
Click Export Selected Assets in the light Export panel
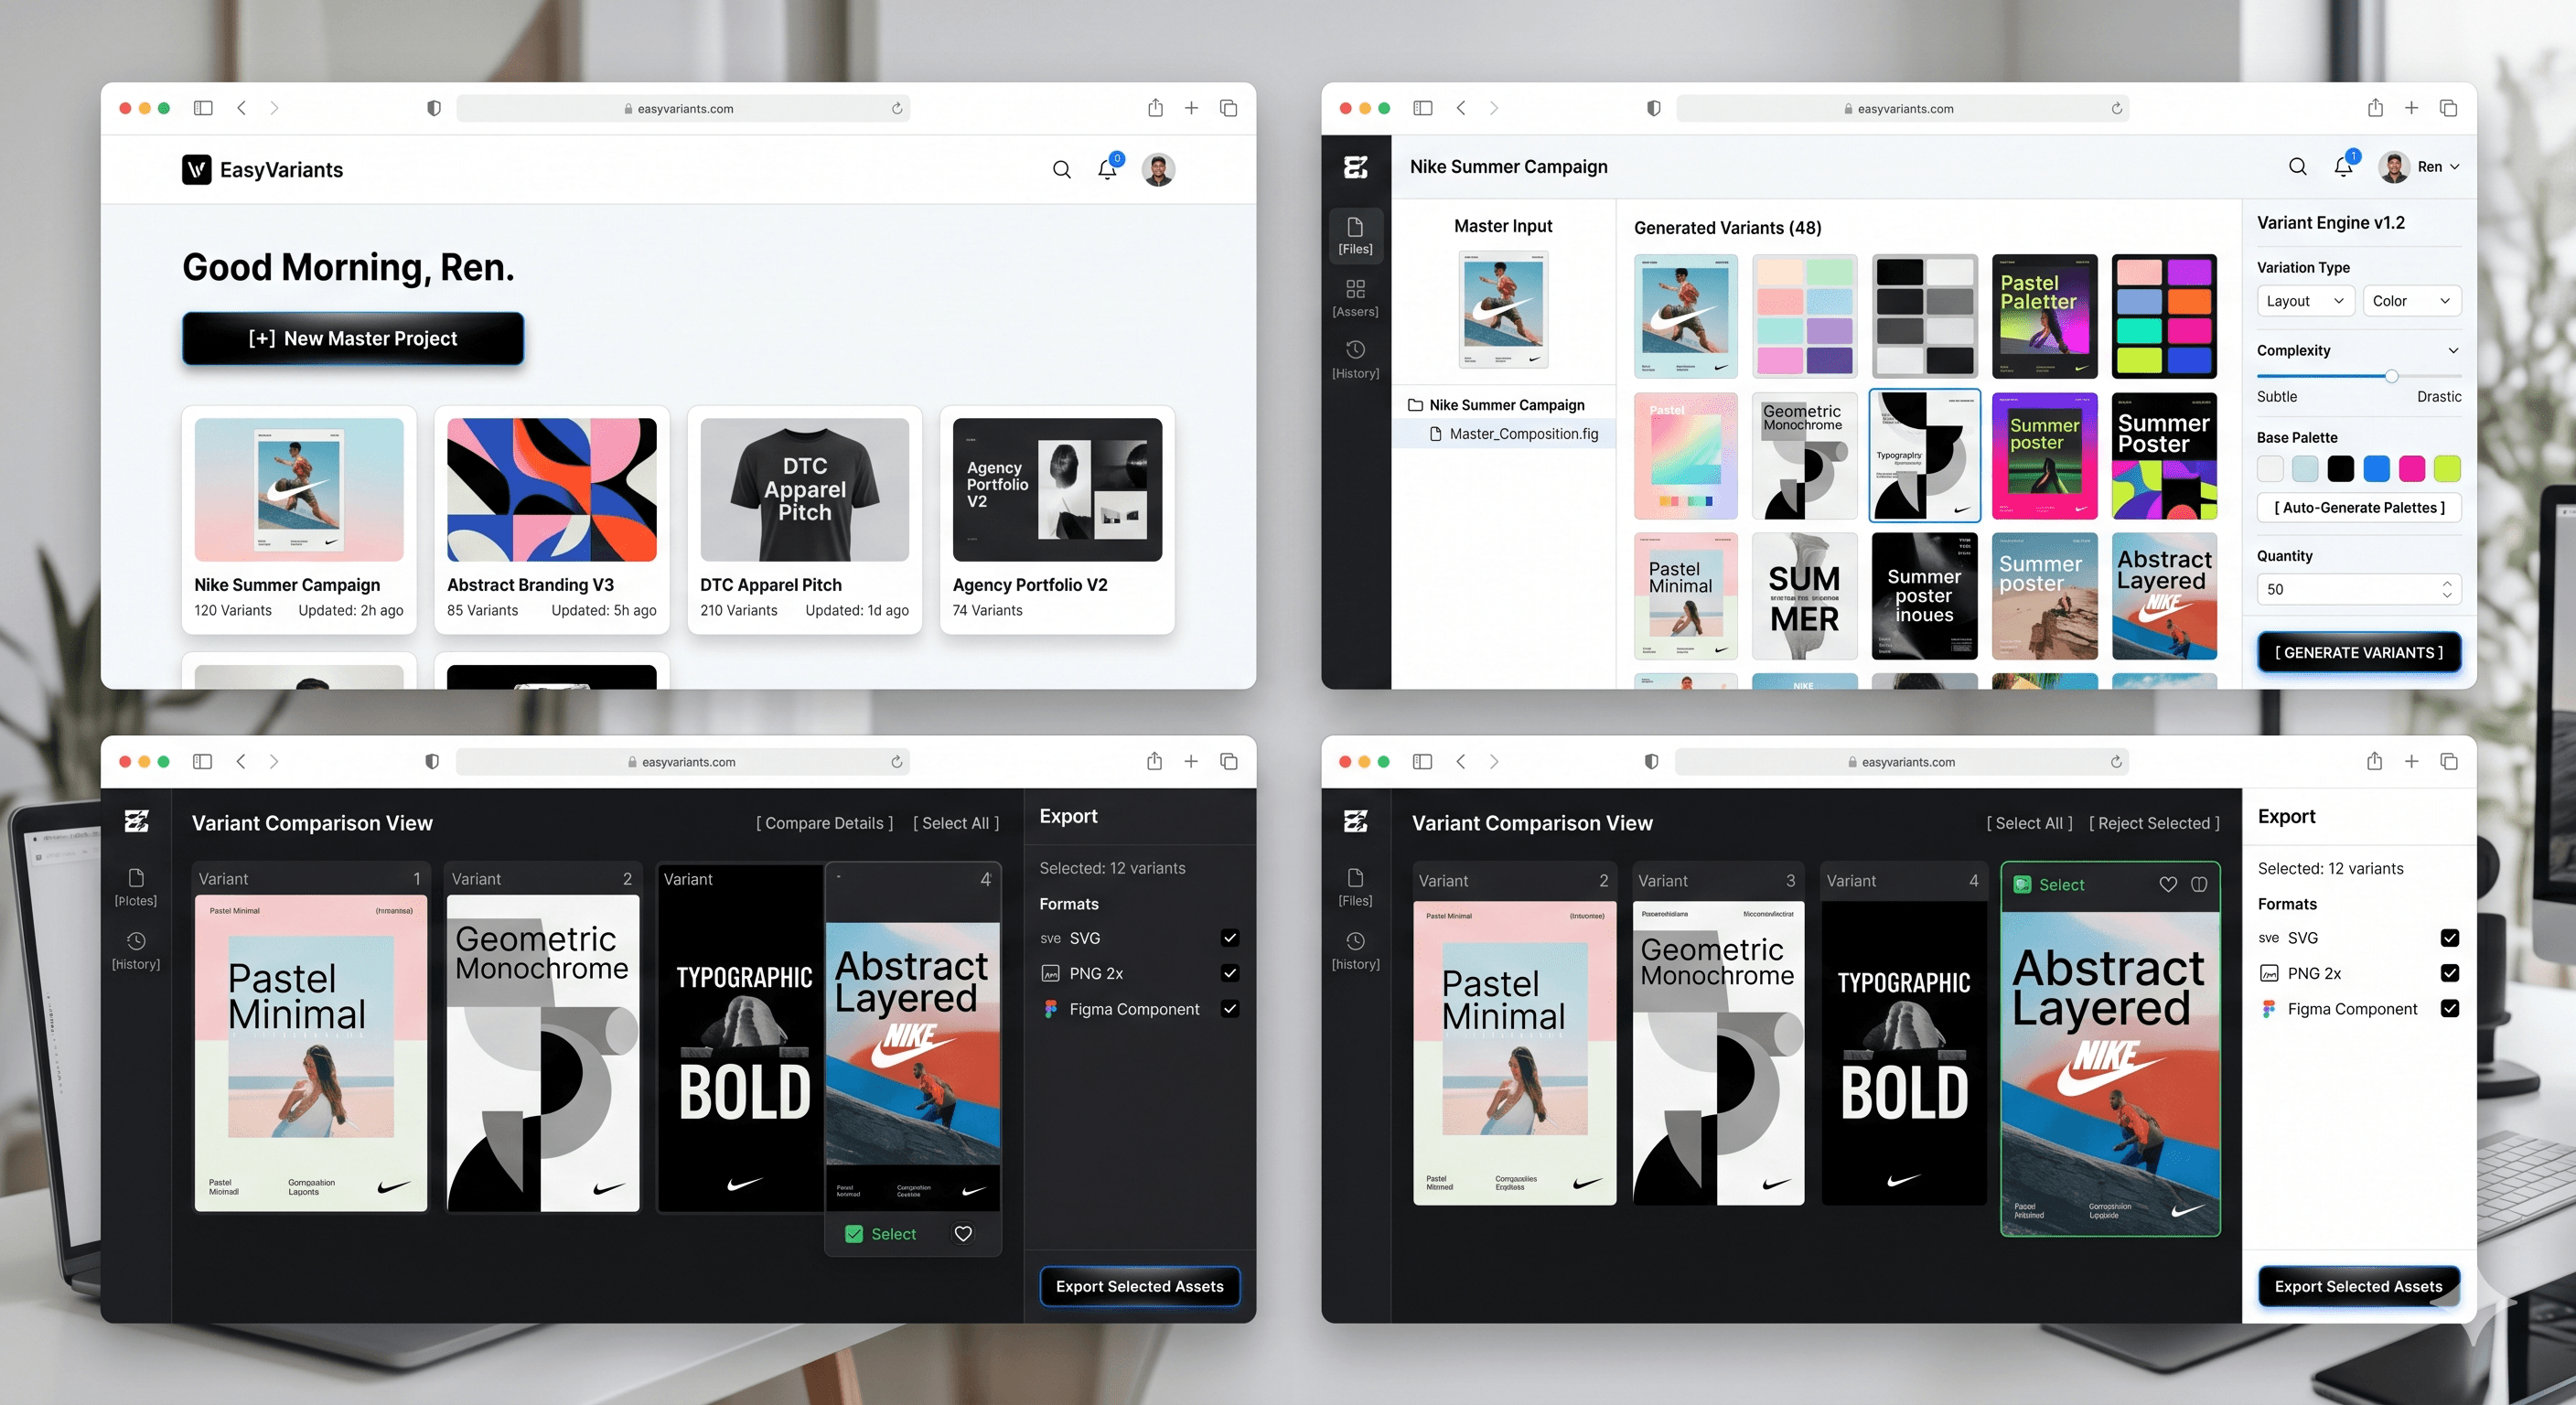click(x=2359, y=1287)
